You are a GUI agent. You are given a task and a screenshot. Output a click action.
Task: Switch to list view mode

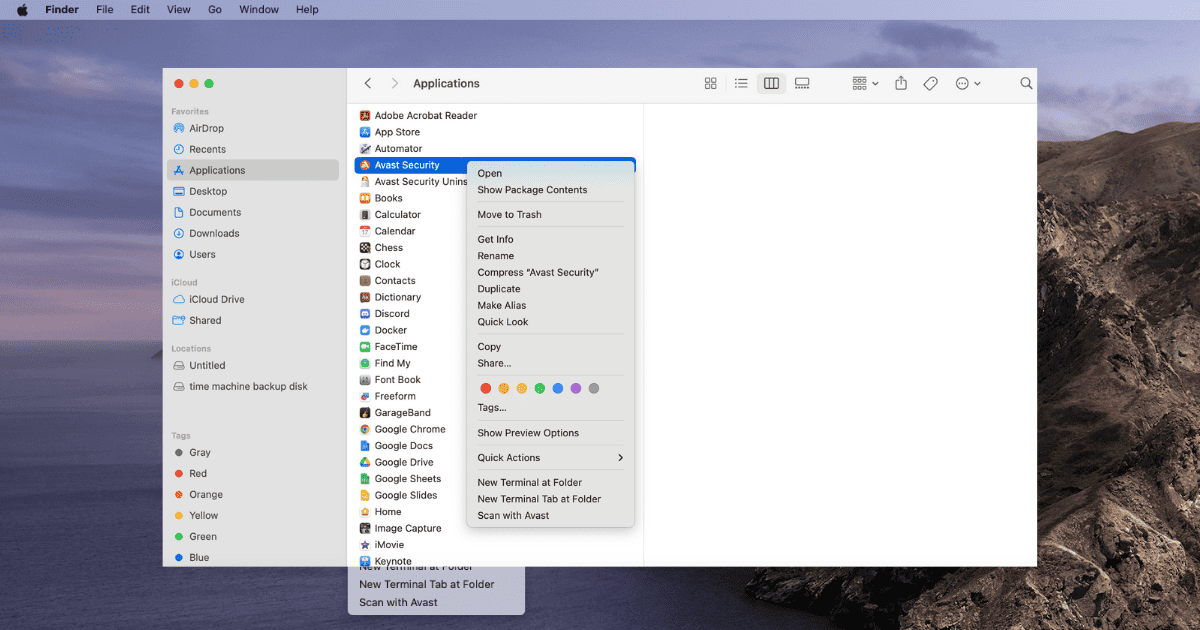point(741,84)
